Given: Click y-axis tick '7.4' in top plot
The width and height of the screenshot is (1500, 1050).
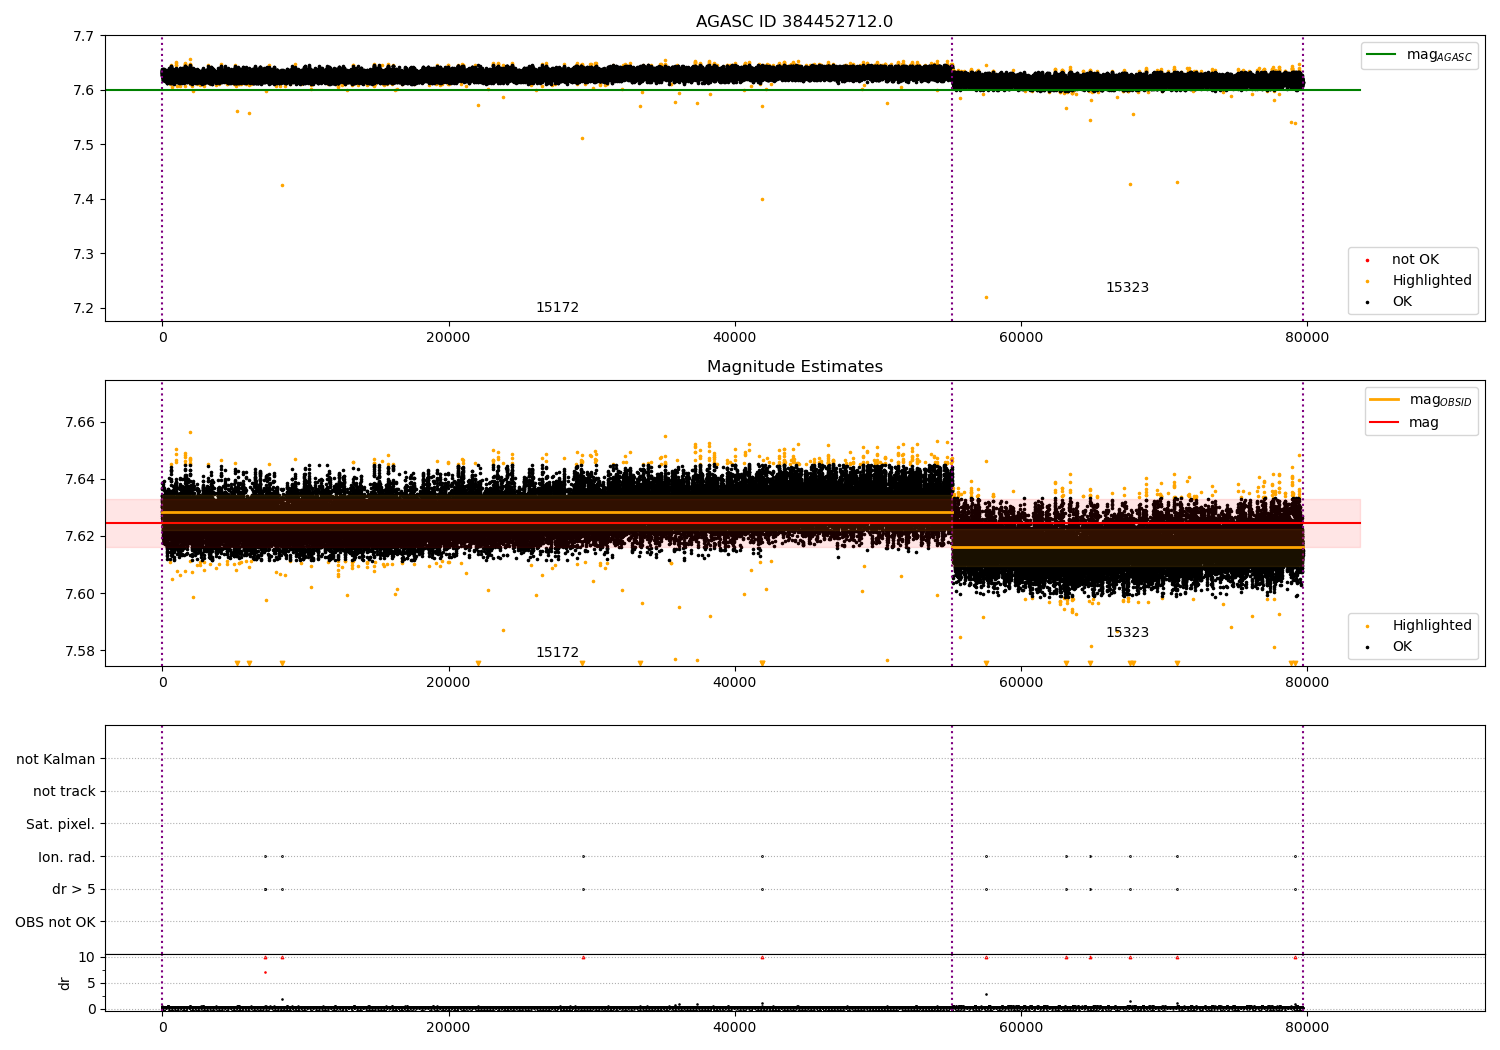Looking at the screenshot, I should [84, 199].
